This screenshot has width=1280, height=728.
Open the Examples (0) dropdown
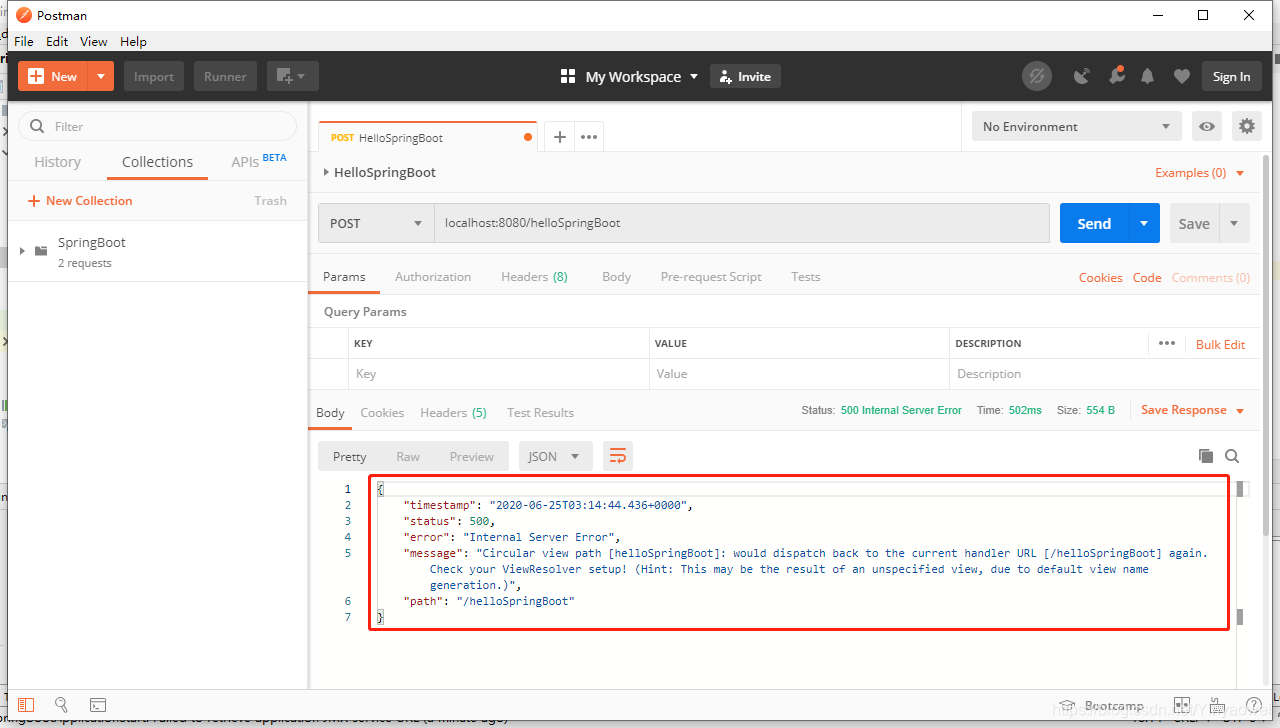coord(1200,172)
